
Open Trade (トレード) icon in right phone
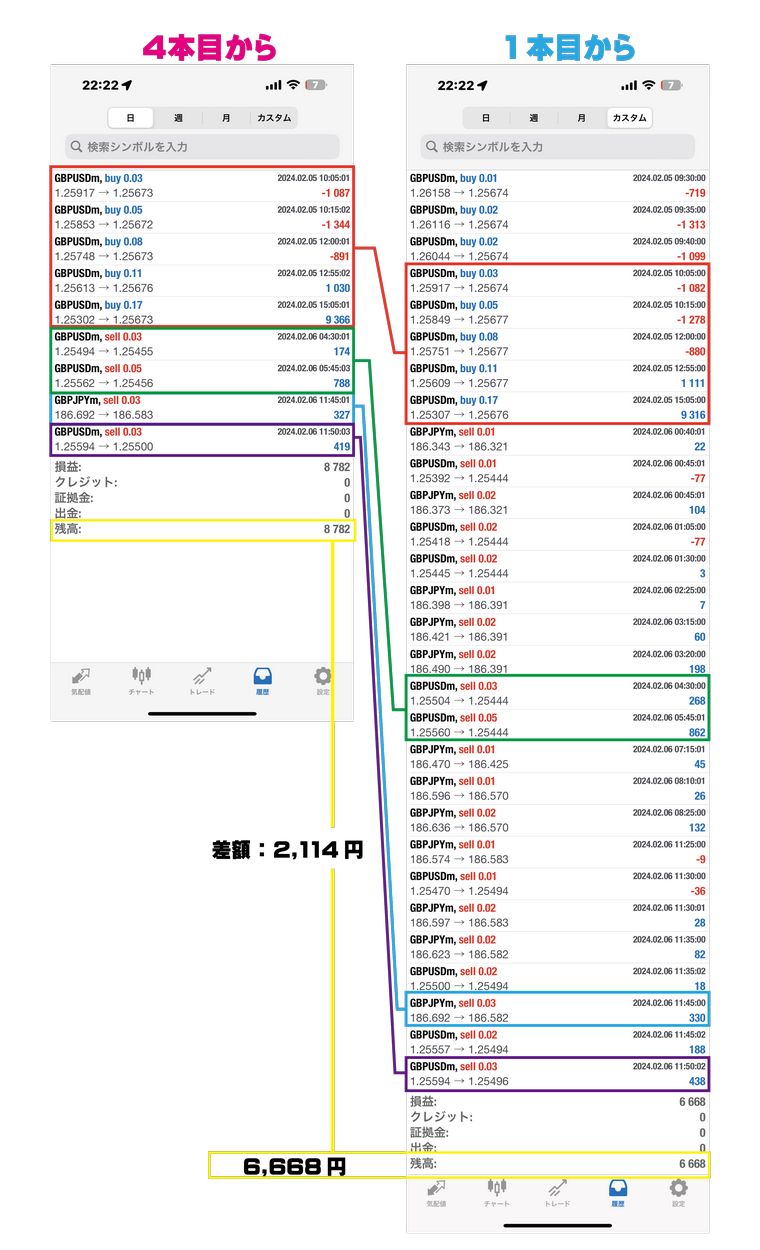pos(558,1192)
